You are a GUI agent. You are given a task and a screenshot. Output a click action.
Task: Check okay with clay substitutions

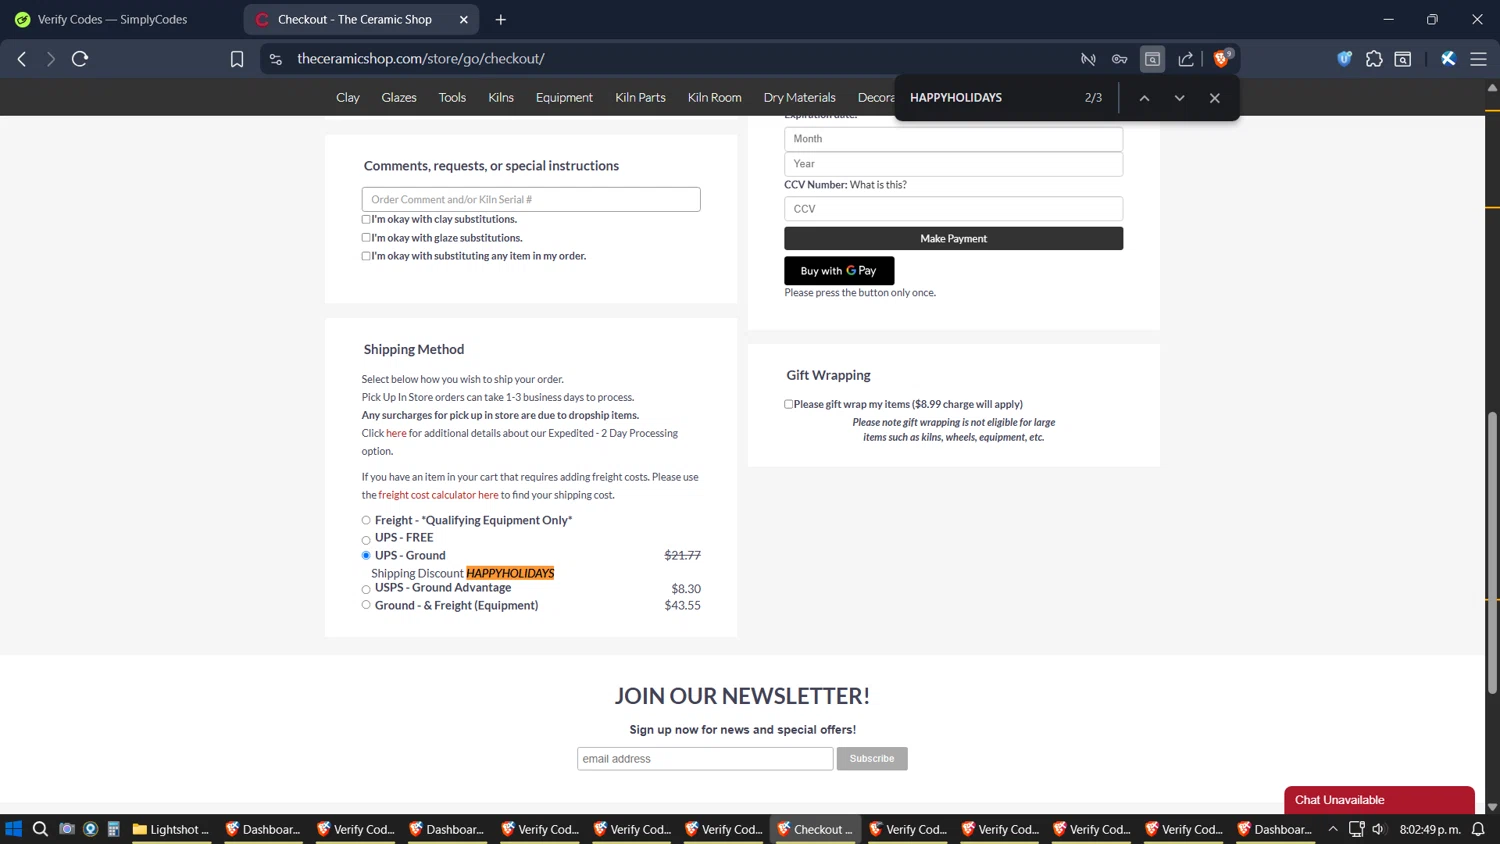[x=366, y=219]
